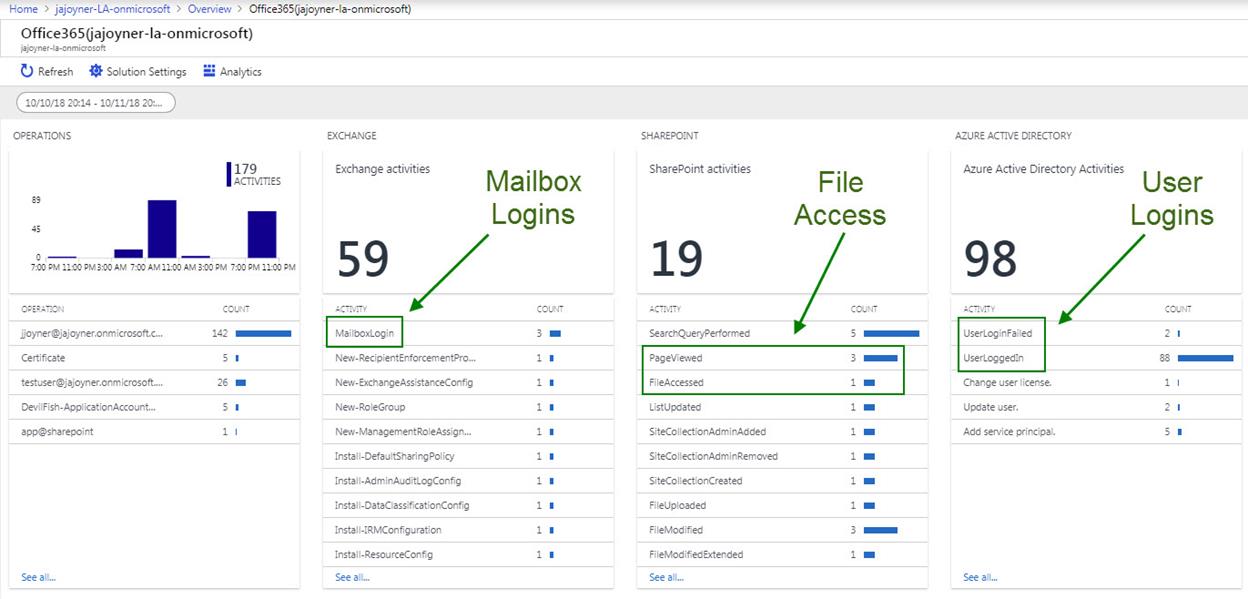Image resolution: width=1248 pixels, height=599 pixels.
Task: Click the Analytics grid icon
Action: click(x=209, y=71)
